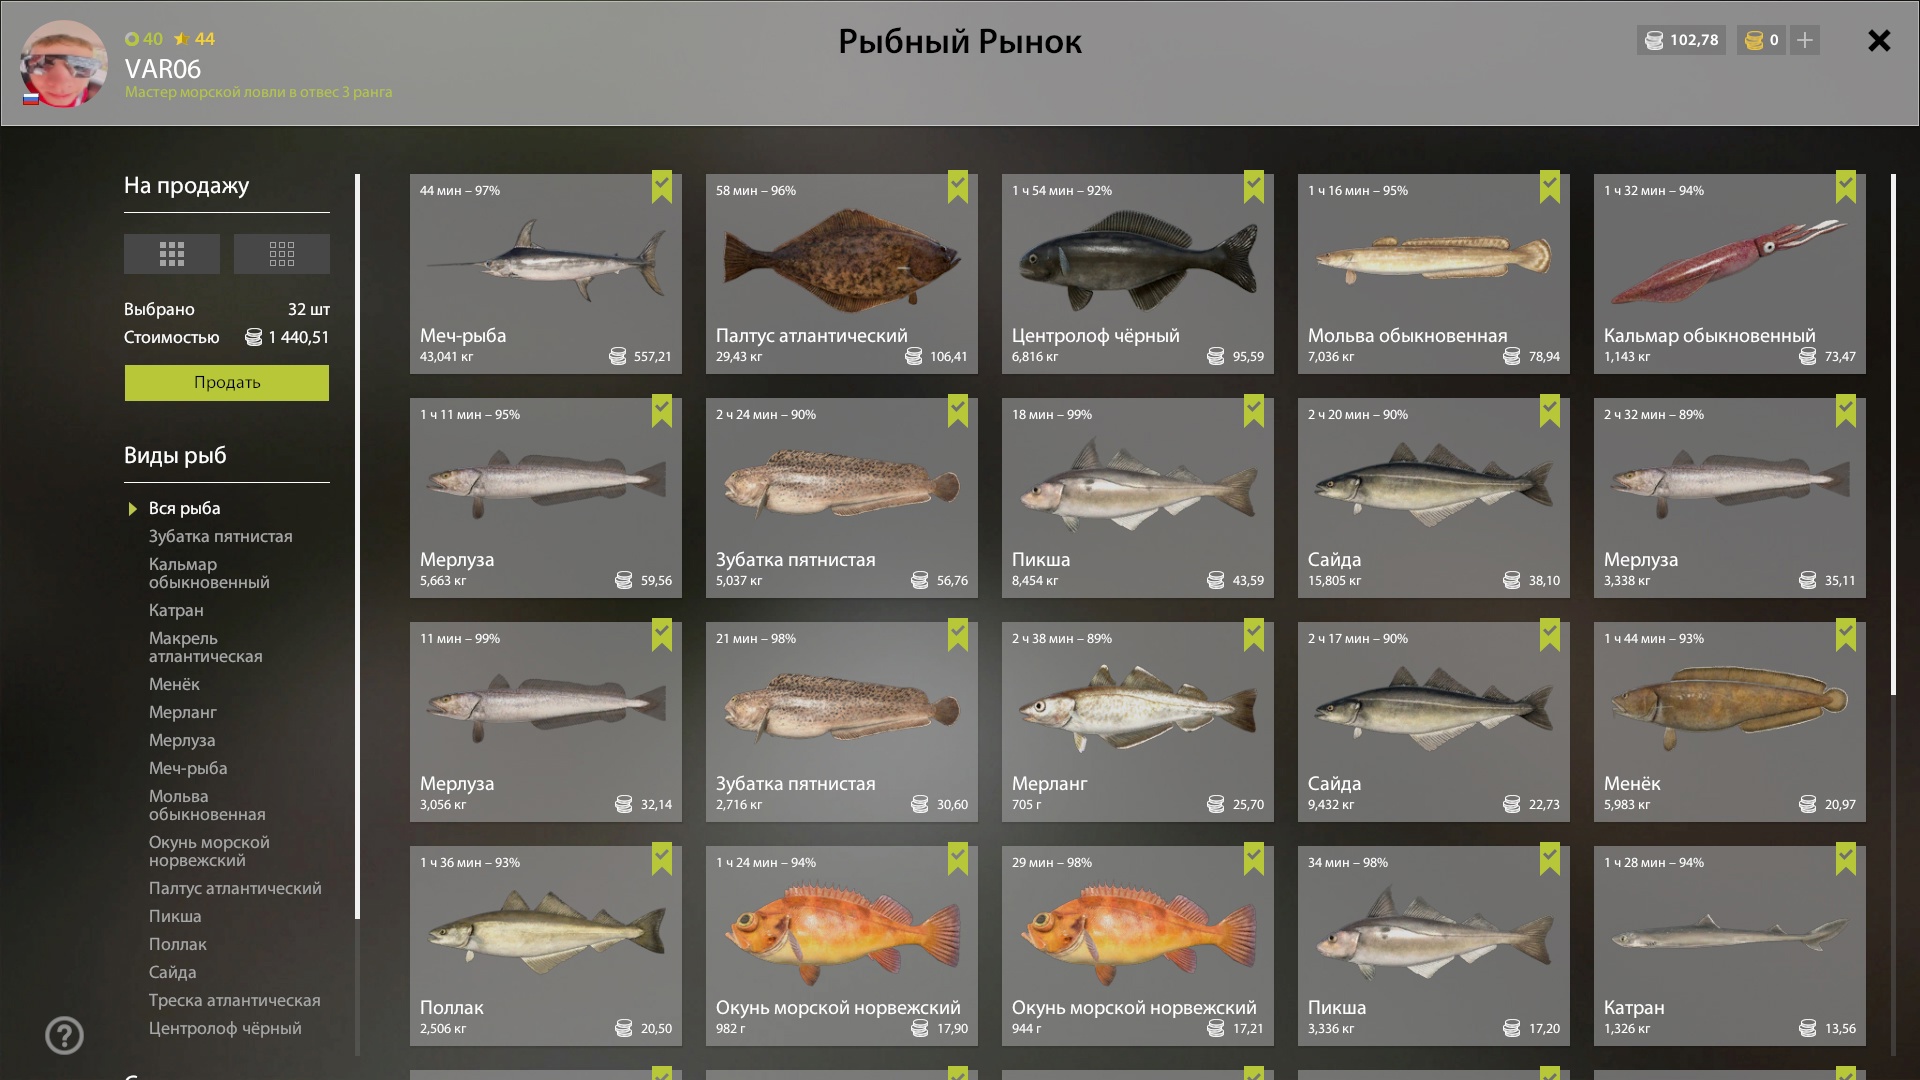Screen dimensions: 1920x1080
Task: Choose Катран in fish types list
Action: tap(176, 610)
